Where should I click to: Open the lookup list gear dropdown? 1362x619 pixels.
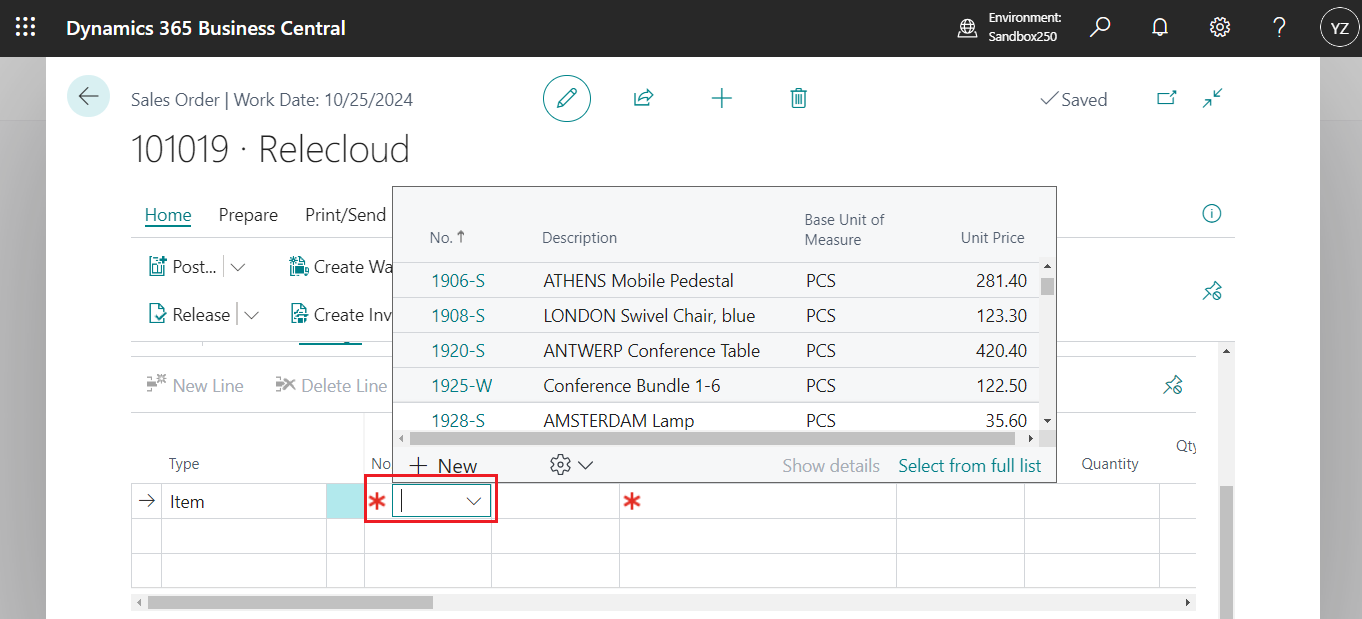tap(570, 464)
